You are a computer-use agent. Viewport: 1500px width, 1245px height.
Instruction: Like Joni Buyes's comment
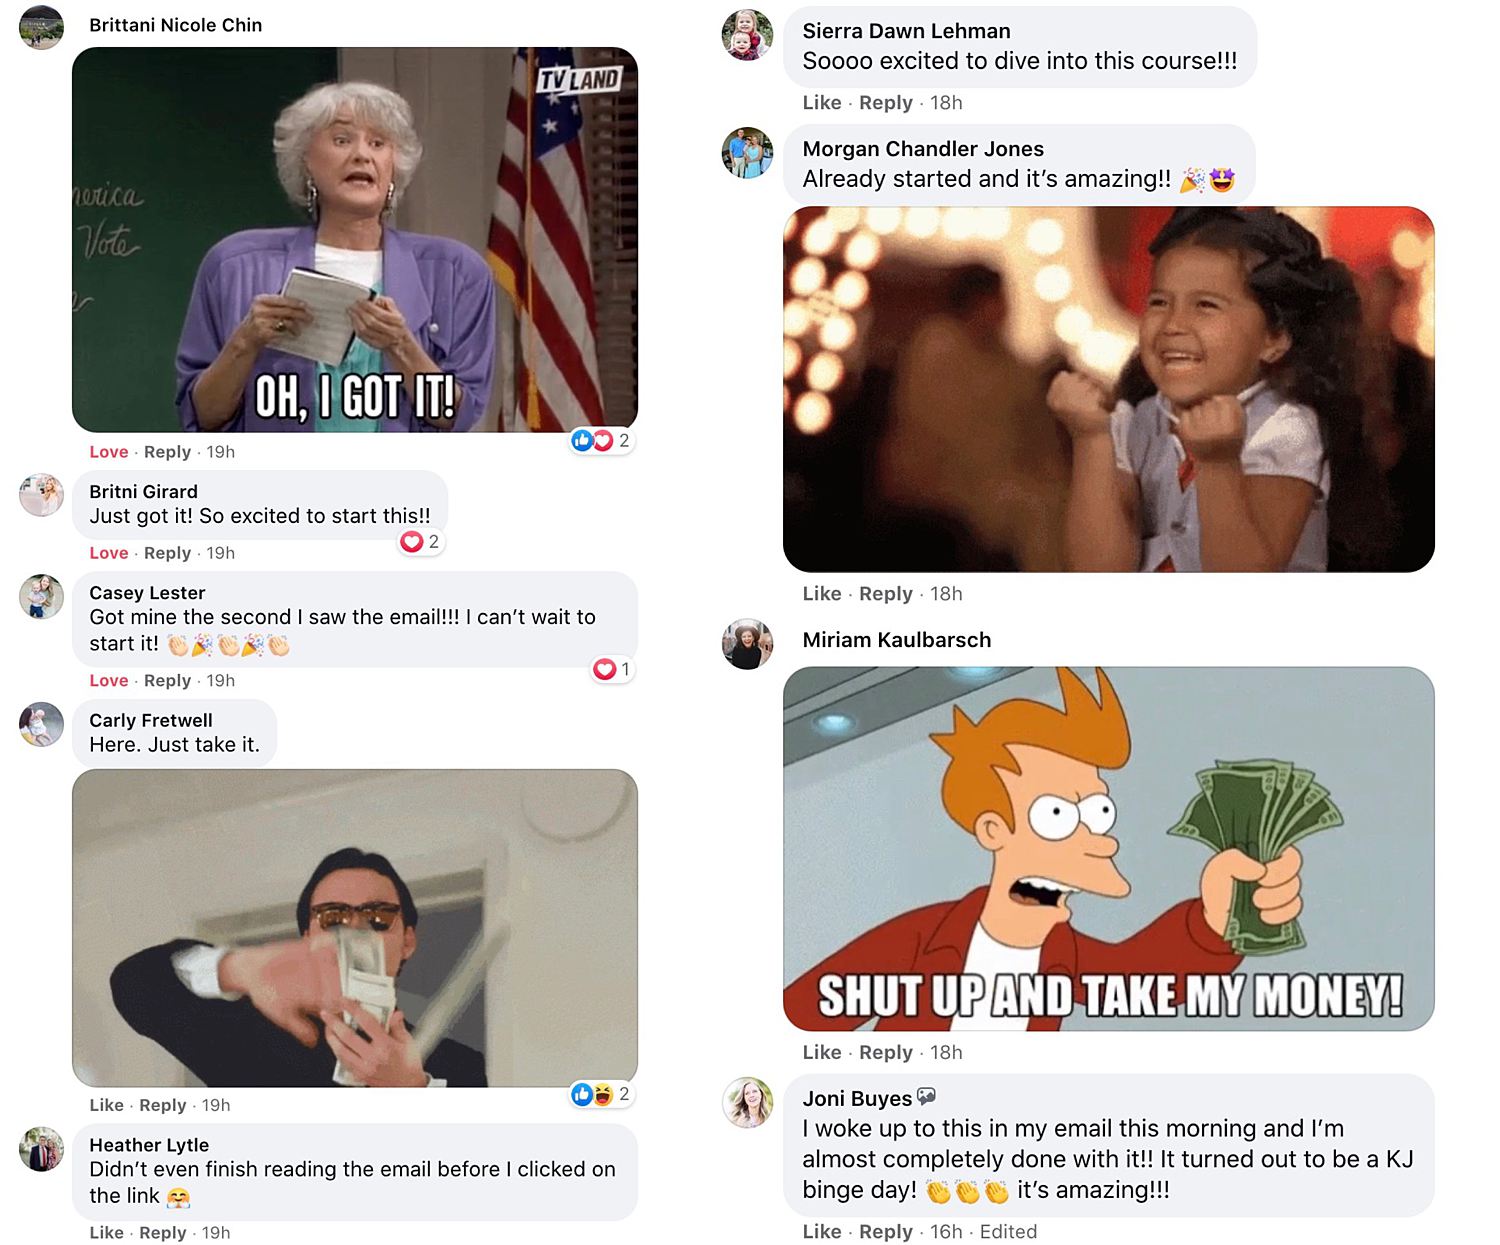(x=821, y=1231)
